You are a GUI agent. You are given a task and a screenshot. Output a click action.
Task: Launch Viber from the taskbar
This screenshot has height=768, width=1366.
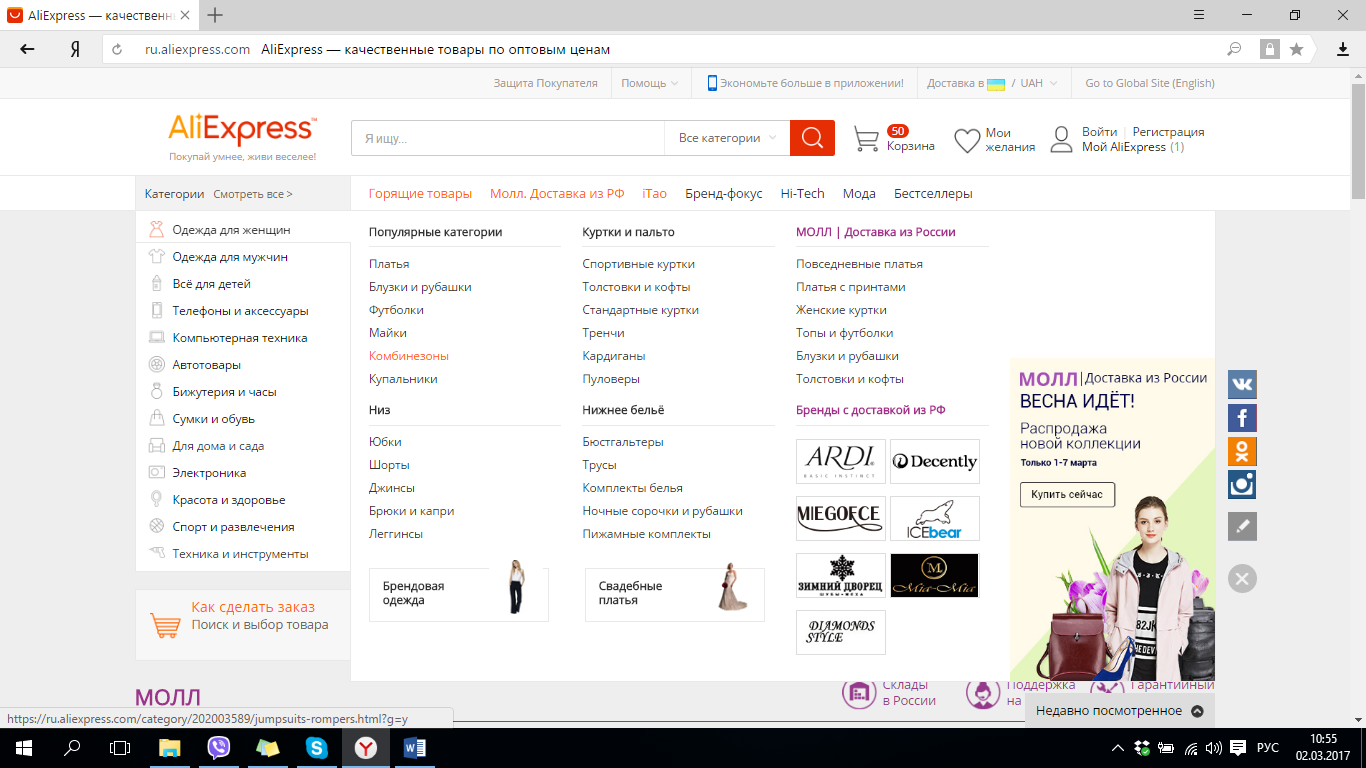[x=219, y=748]
